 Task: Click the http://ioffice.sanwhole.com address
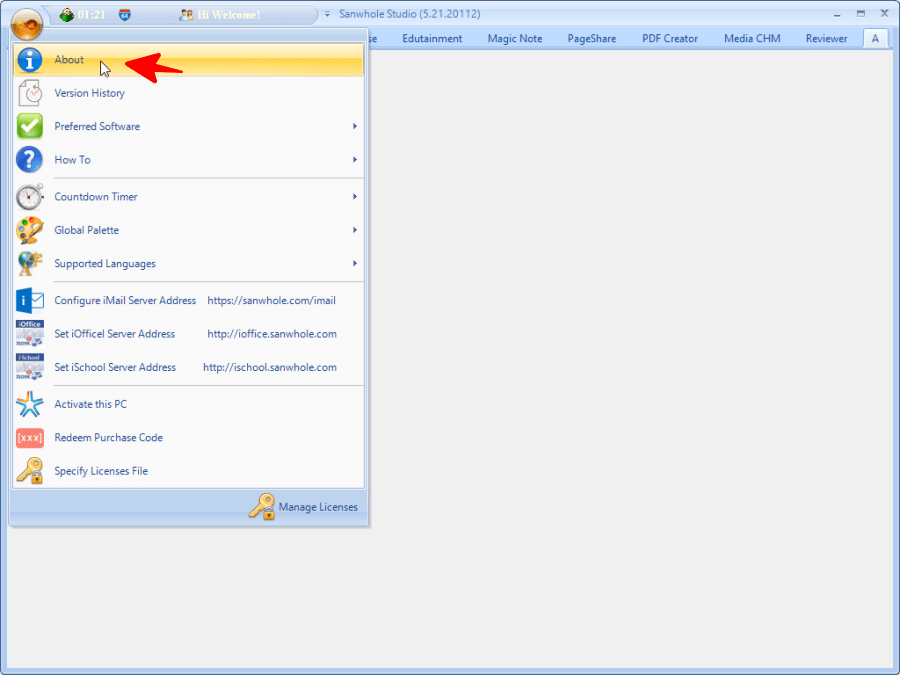[x=272, y=333]
